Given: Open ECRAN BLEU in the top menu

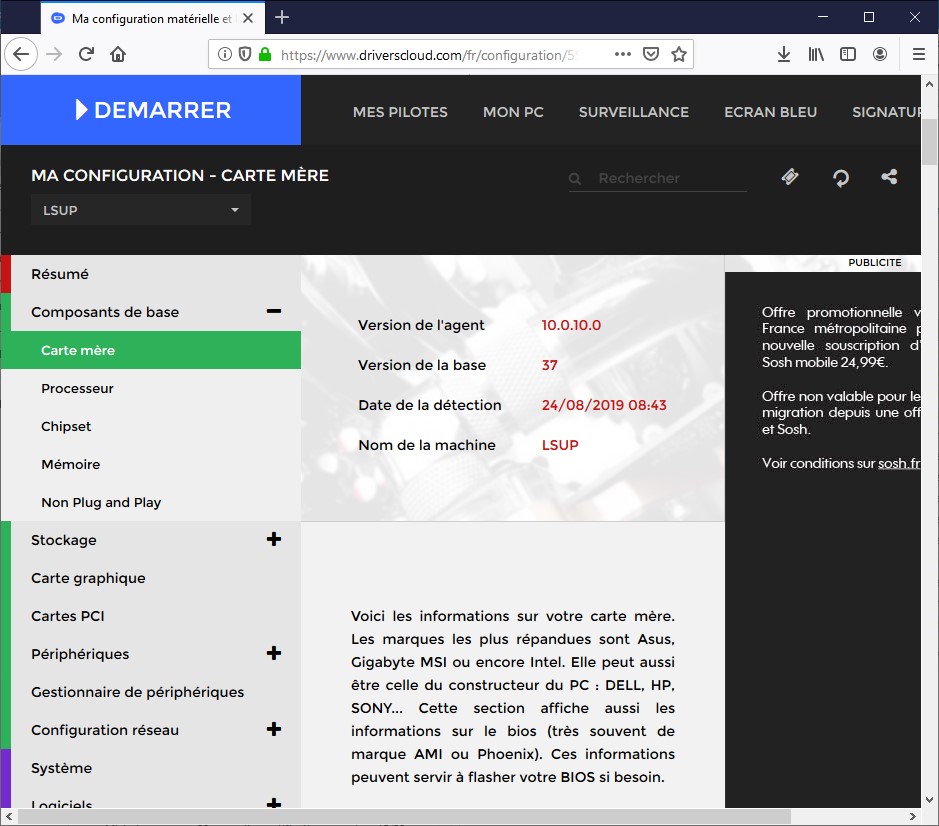Looking at the screenshot, I should click(770, 112).
